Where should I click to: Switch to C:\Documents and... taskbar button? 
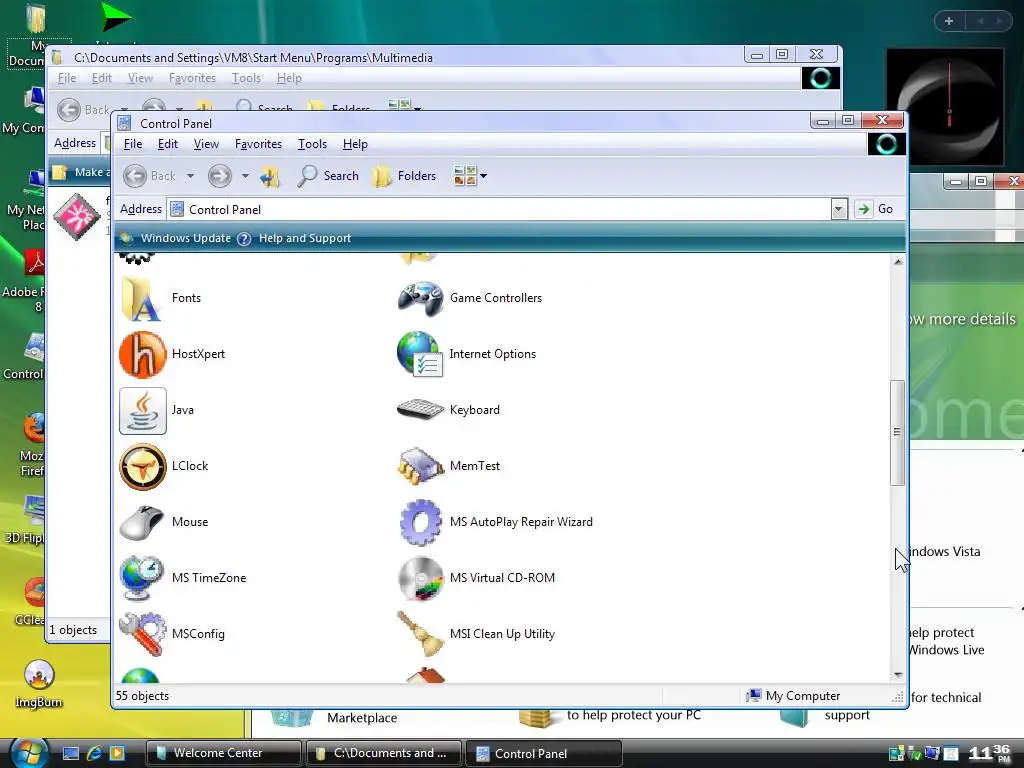(x=384, y=754)
